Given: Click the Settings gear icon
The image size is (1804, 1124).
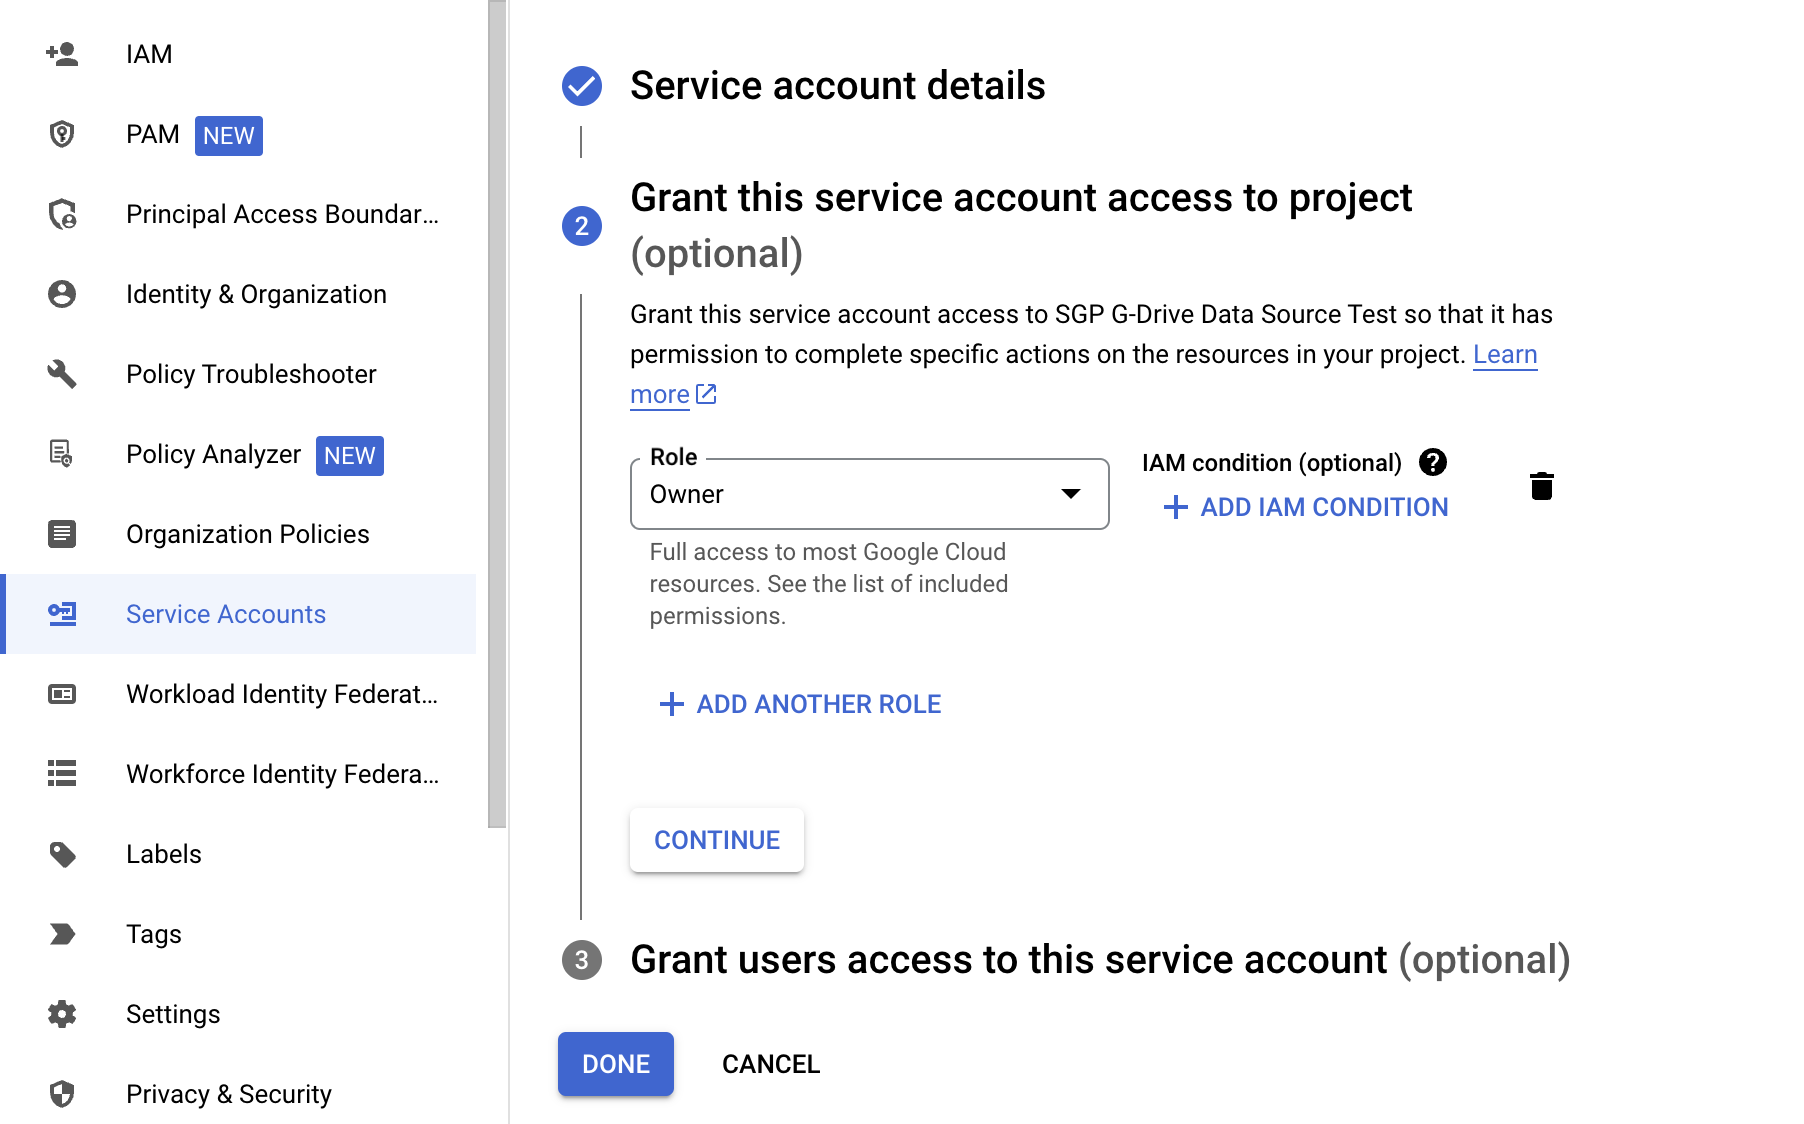Looking at the screenshot, I should [62, 1014].
